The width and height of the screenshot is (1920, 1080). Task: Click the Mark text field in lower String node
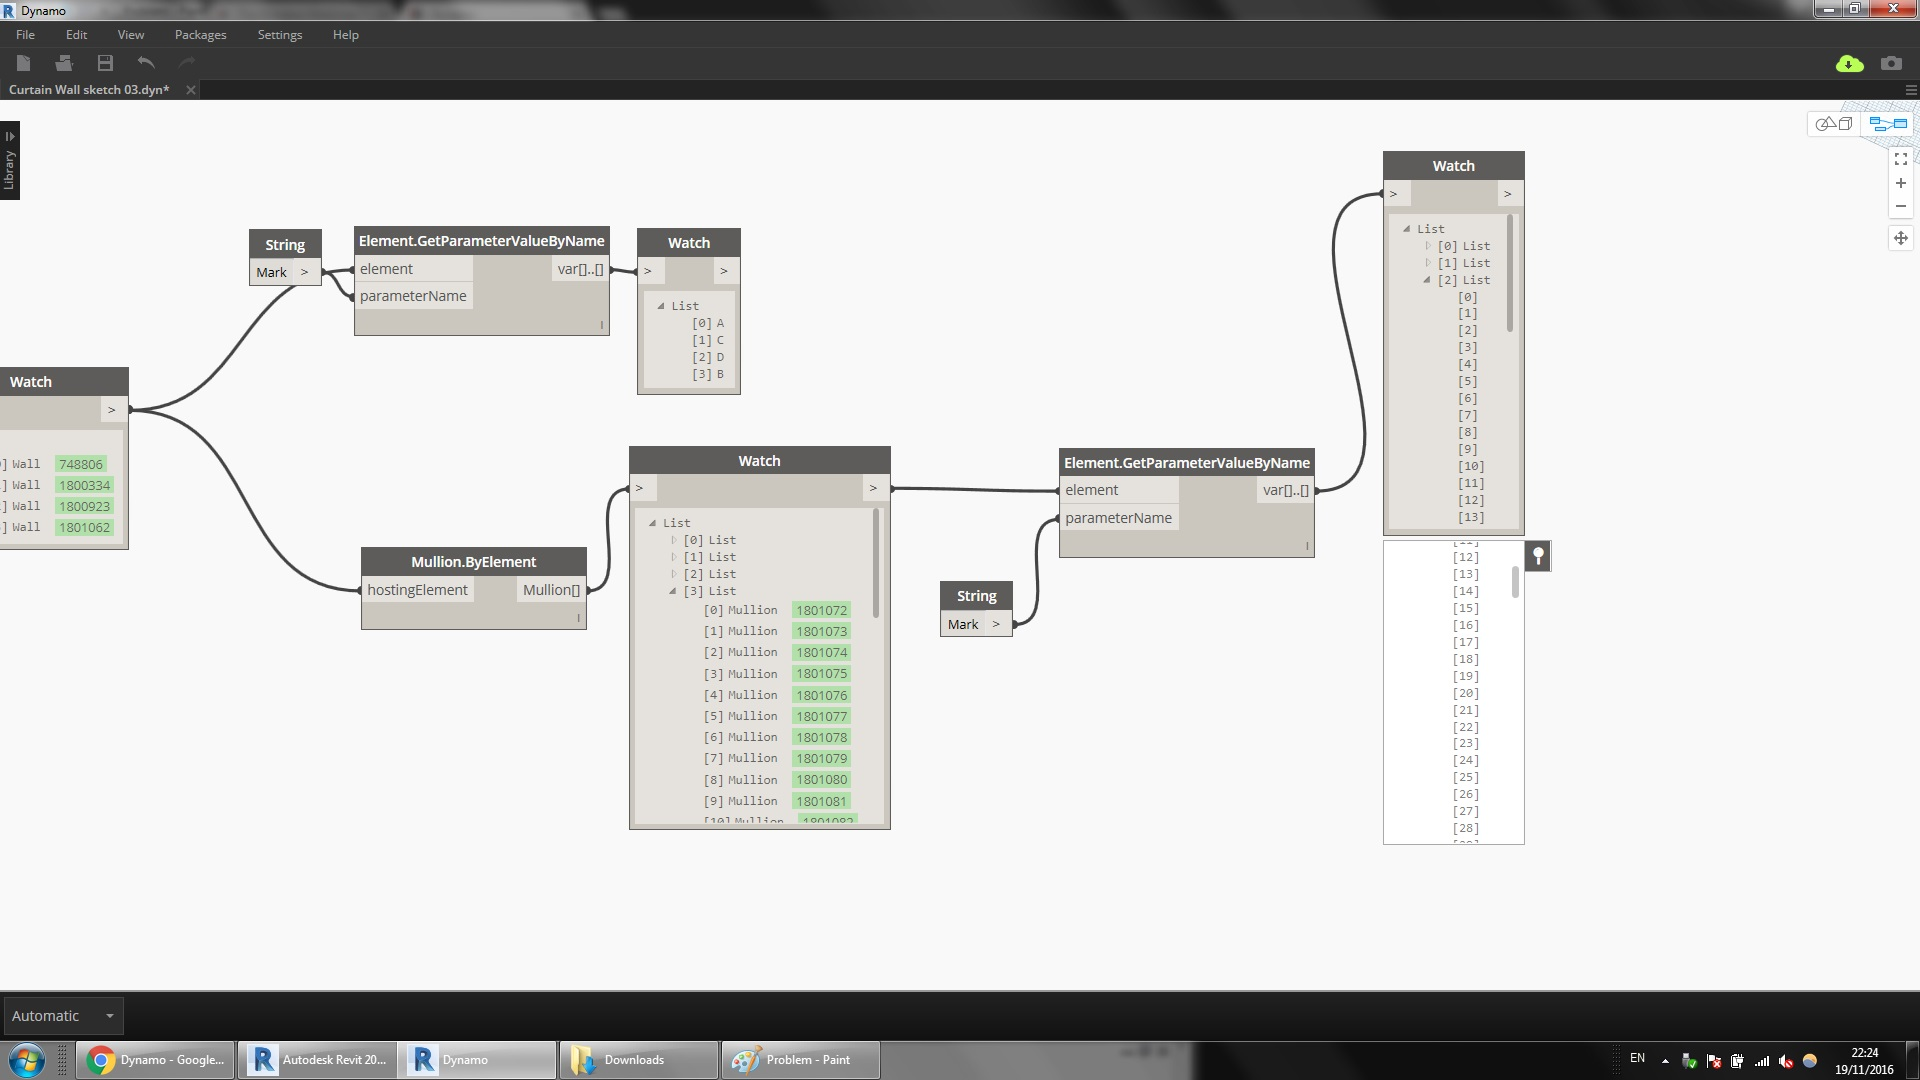tap(963, 625)
